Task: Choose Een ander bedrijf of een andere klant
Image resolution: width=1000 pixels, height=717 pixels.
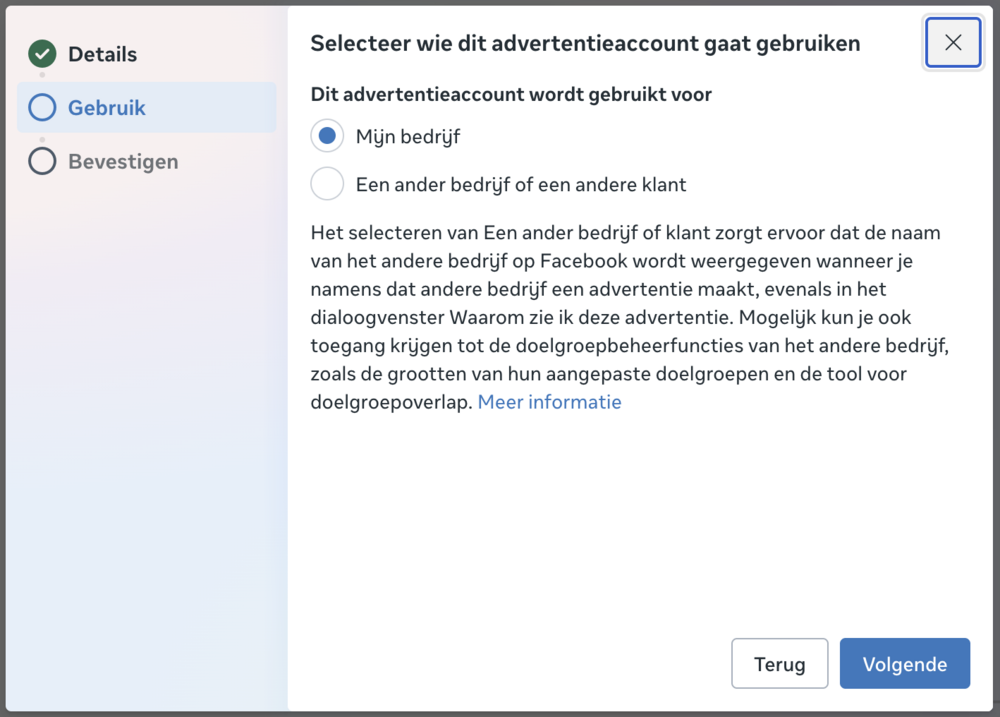Action: click(x=327, y=183)
